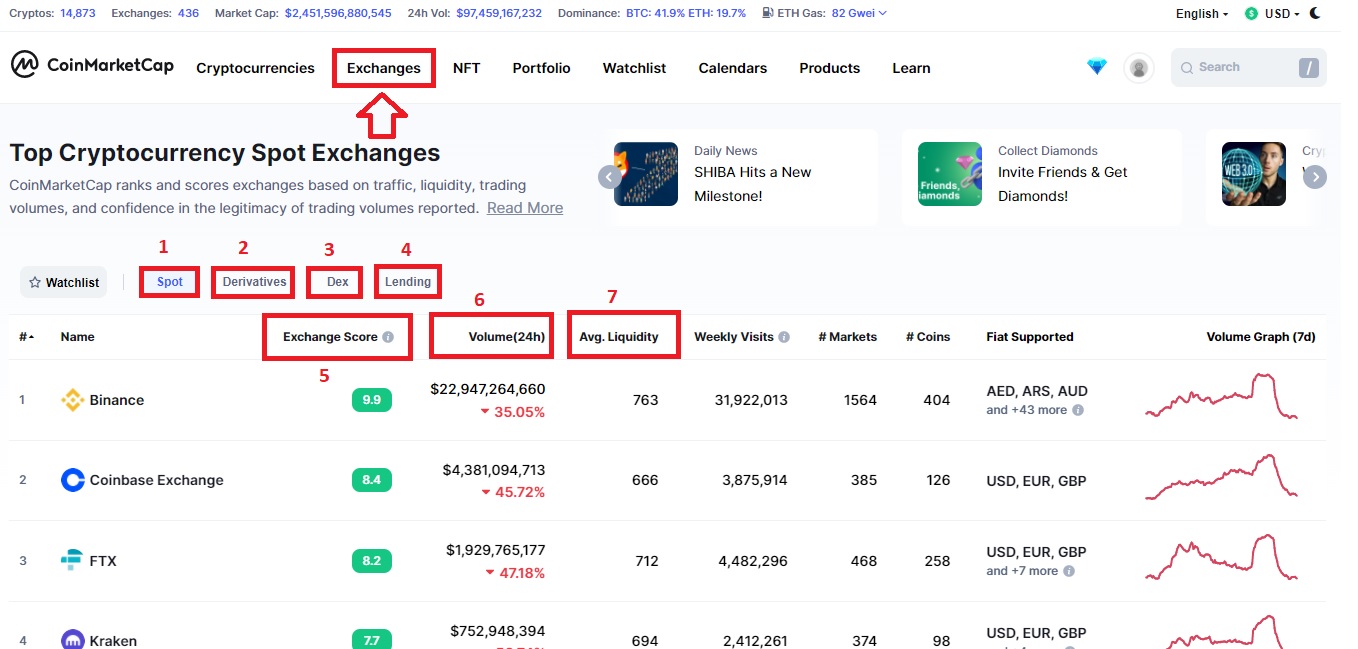Image resolution: width=1358 pixels, height=649 pixels.
Task: Open SHIBA Hits a New Milestone card
Action: [x=741, y=177]
